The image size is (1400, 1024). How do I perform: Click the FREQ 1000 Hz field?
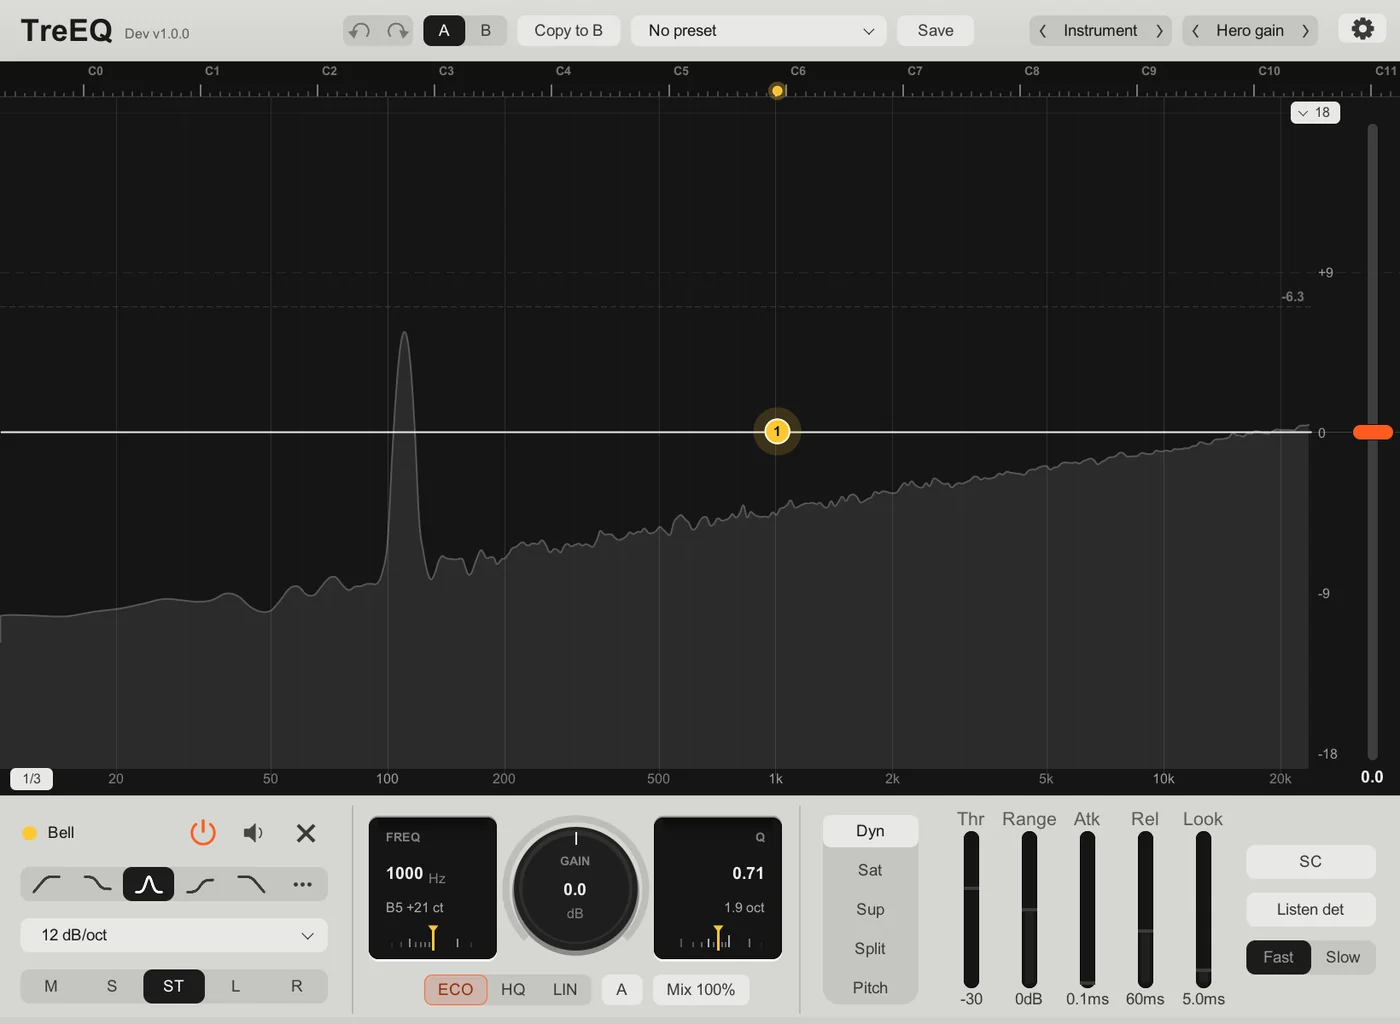433,888
